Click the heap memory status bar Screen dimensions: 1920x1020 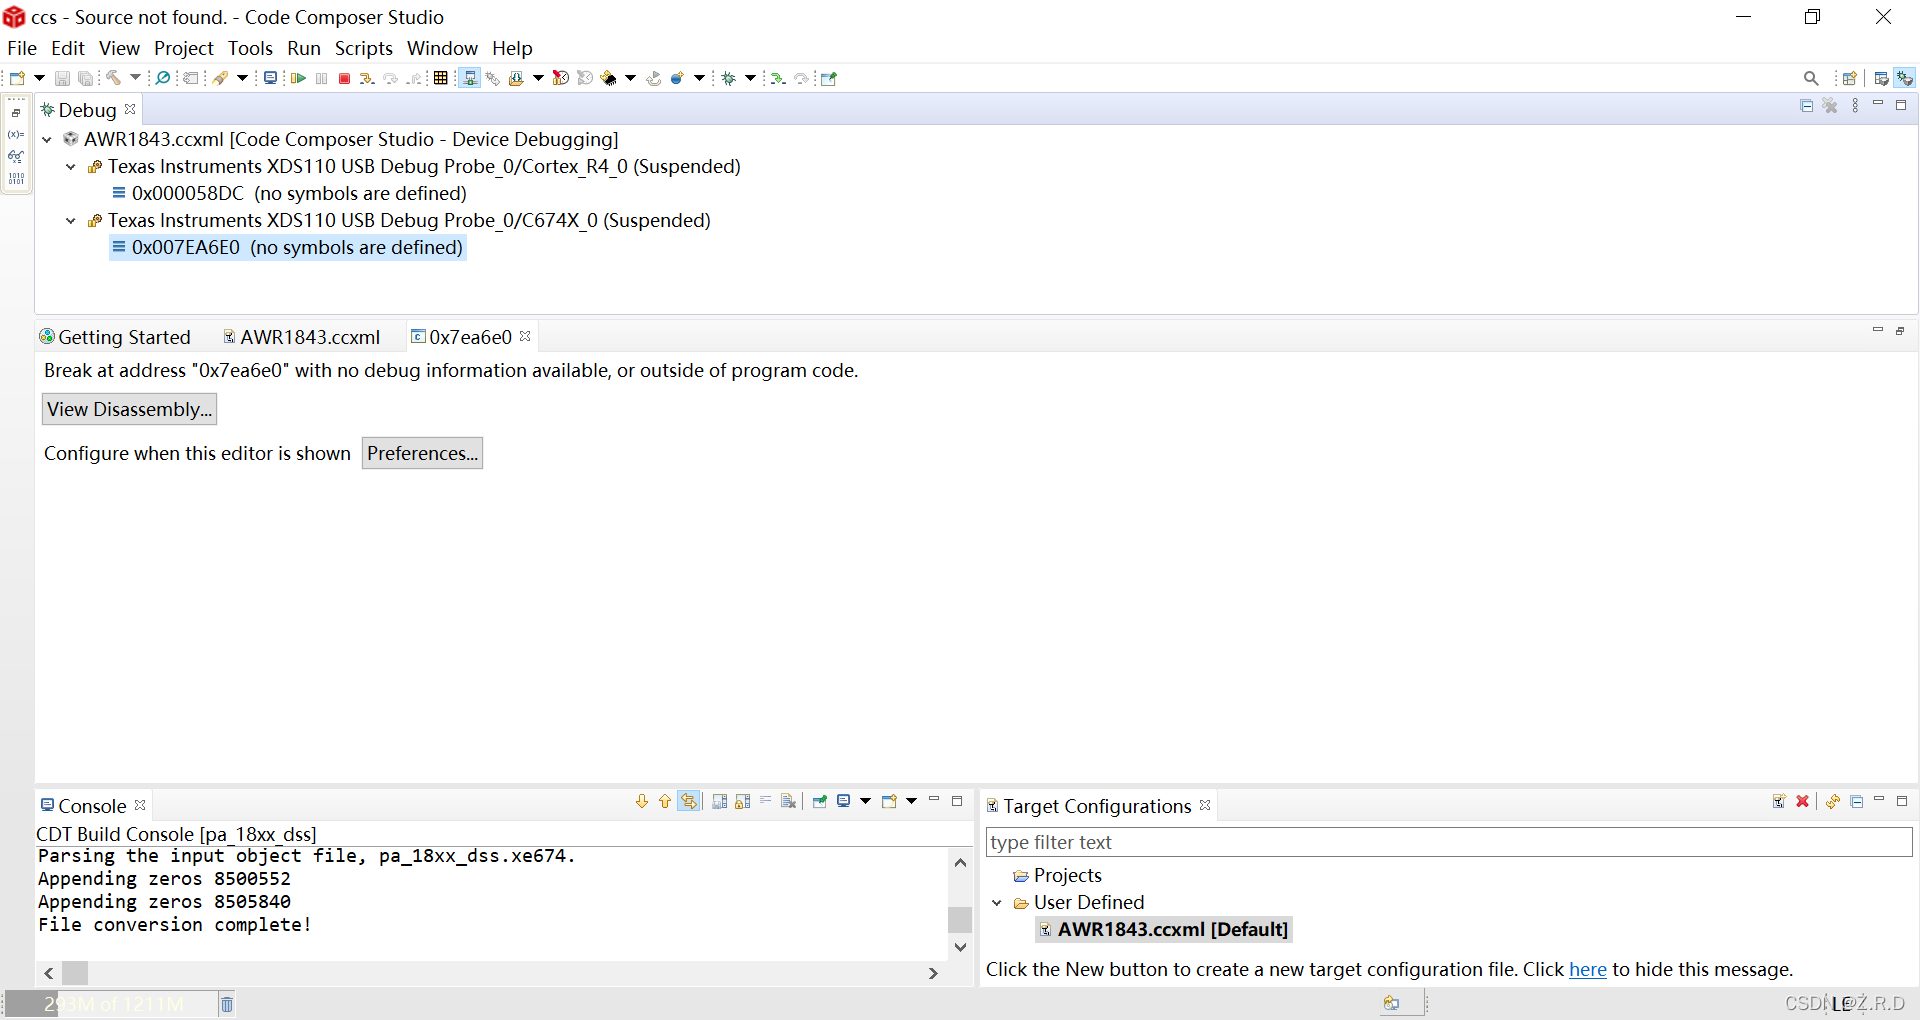(112, 1004)
